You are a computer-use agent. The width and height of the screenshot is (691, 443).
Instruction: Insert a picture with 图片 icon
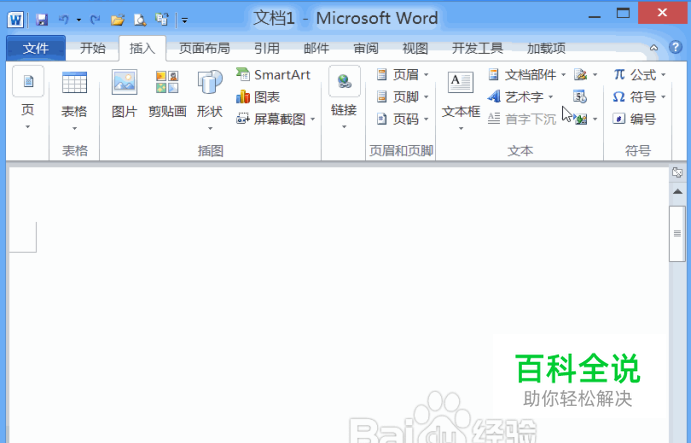click(124, 94)
